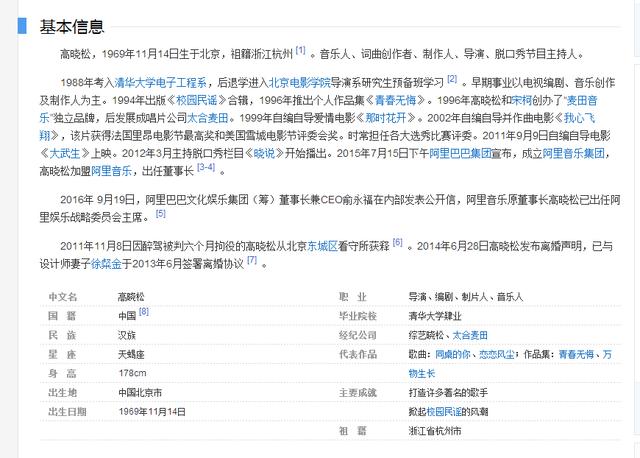Click reference [6] after 看守所获释
Viewport: 640px width, 458px height.
point(397,241)
